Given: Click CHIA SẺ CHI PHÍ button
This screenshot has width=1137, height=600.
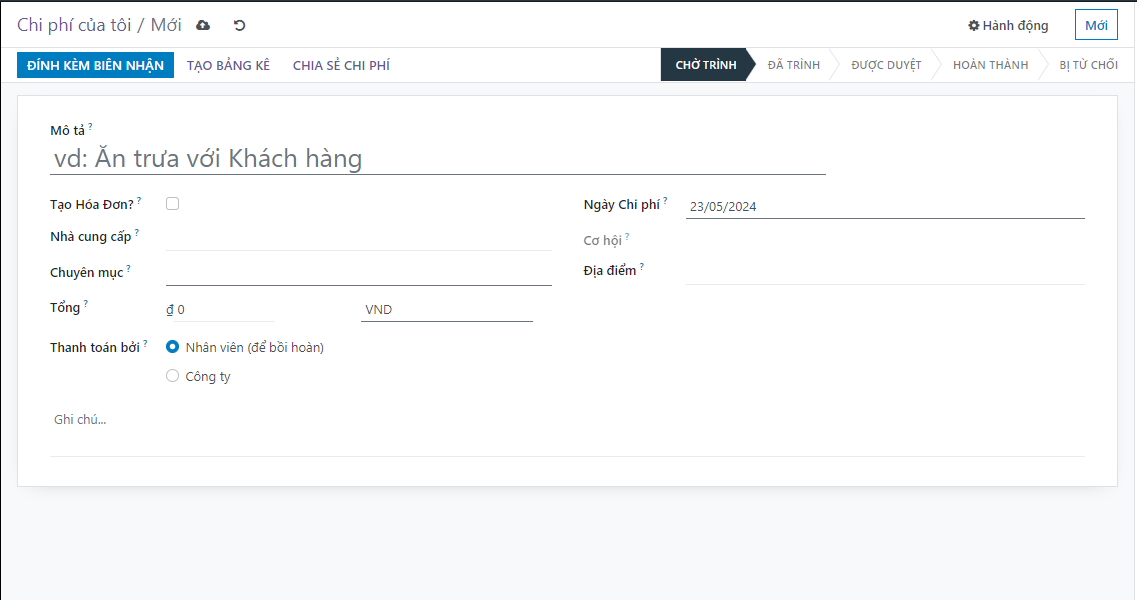Looking at the screenshot, I should 342,65.
